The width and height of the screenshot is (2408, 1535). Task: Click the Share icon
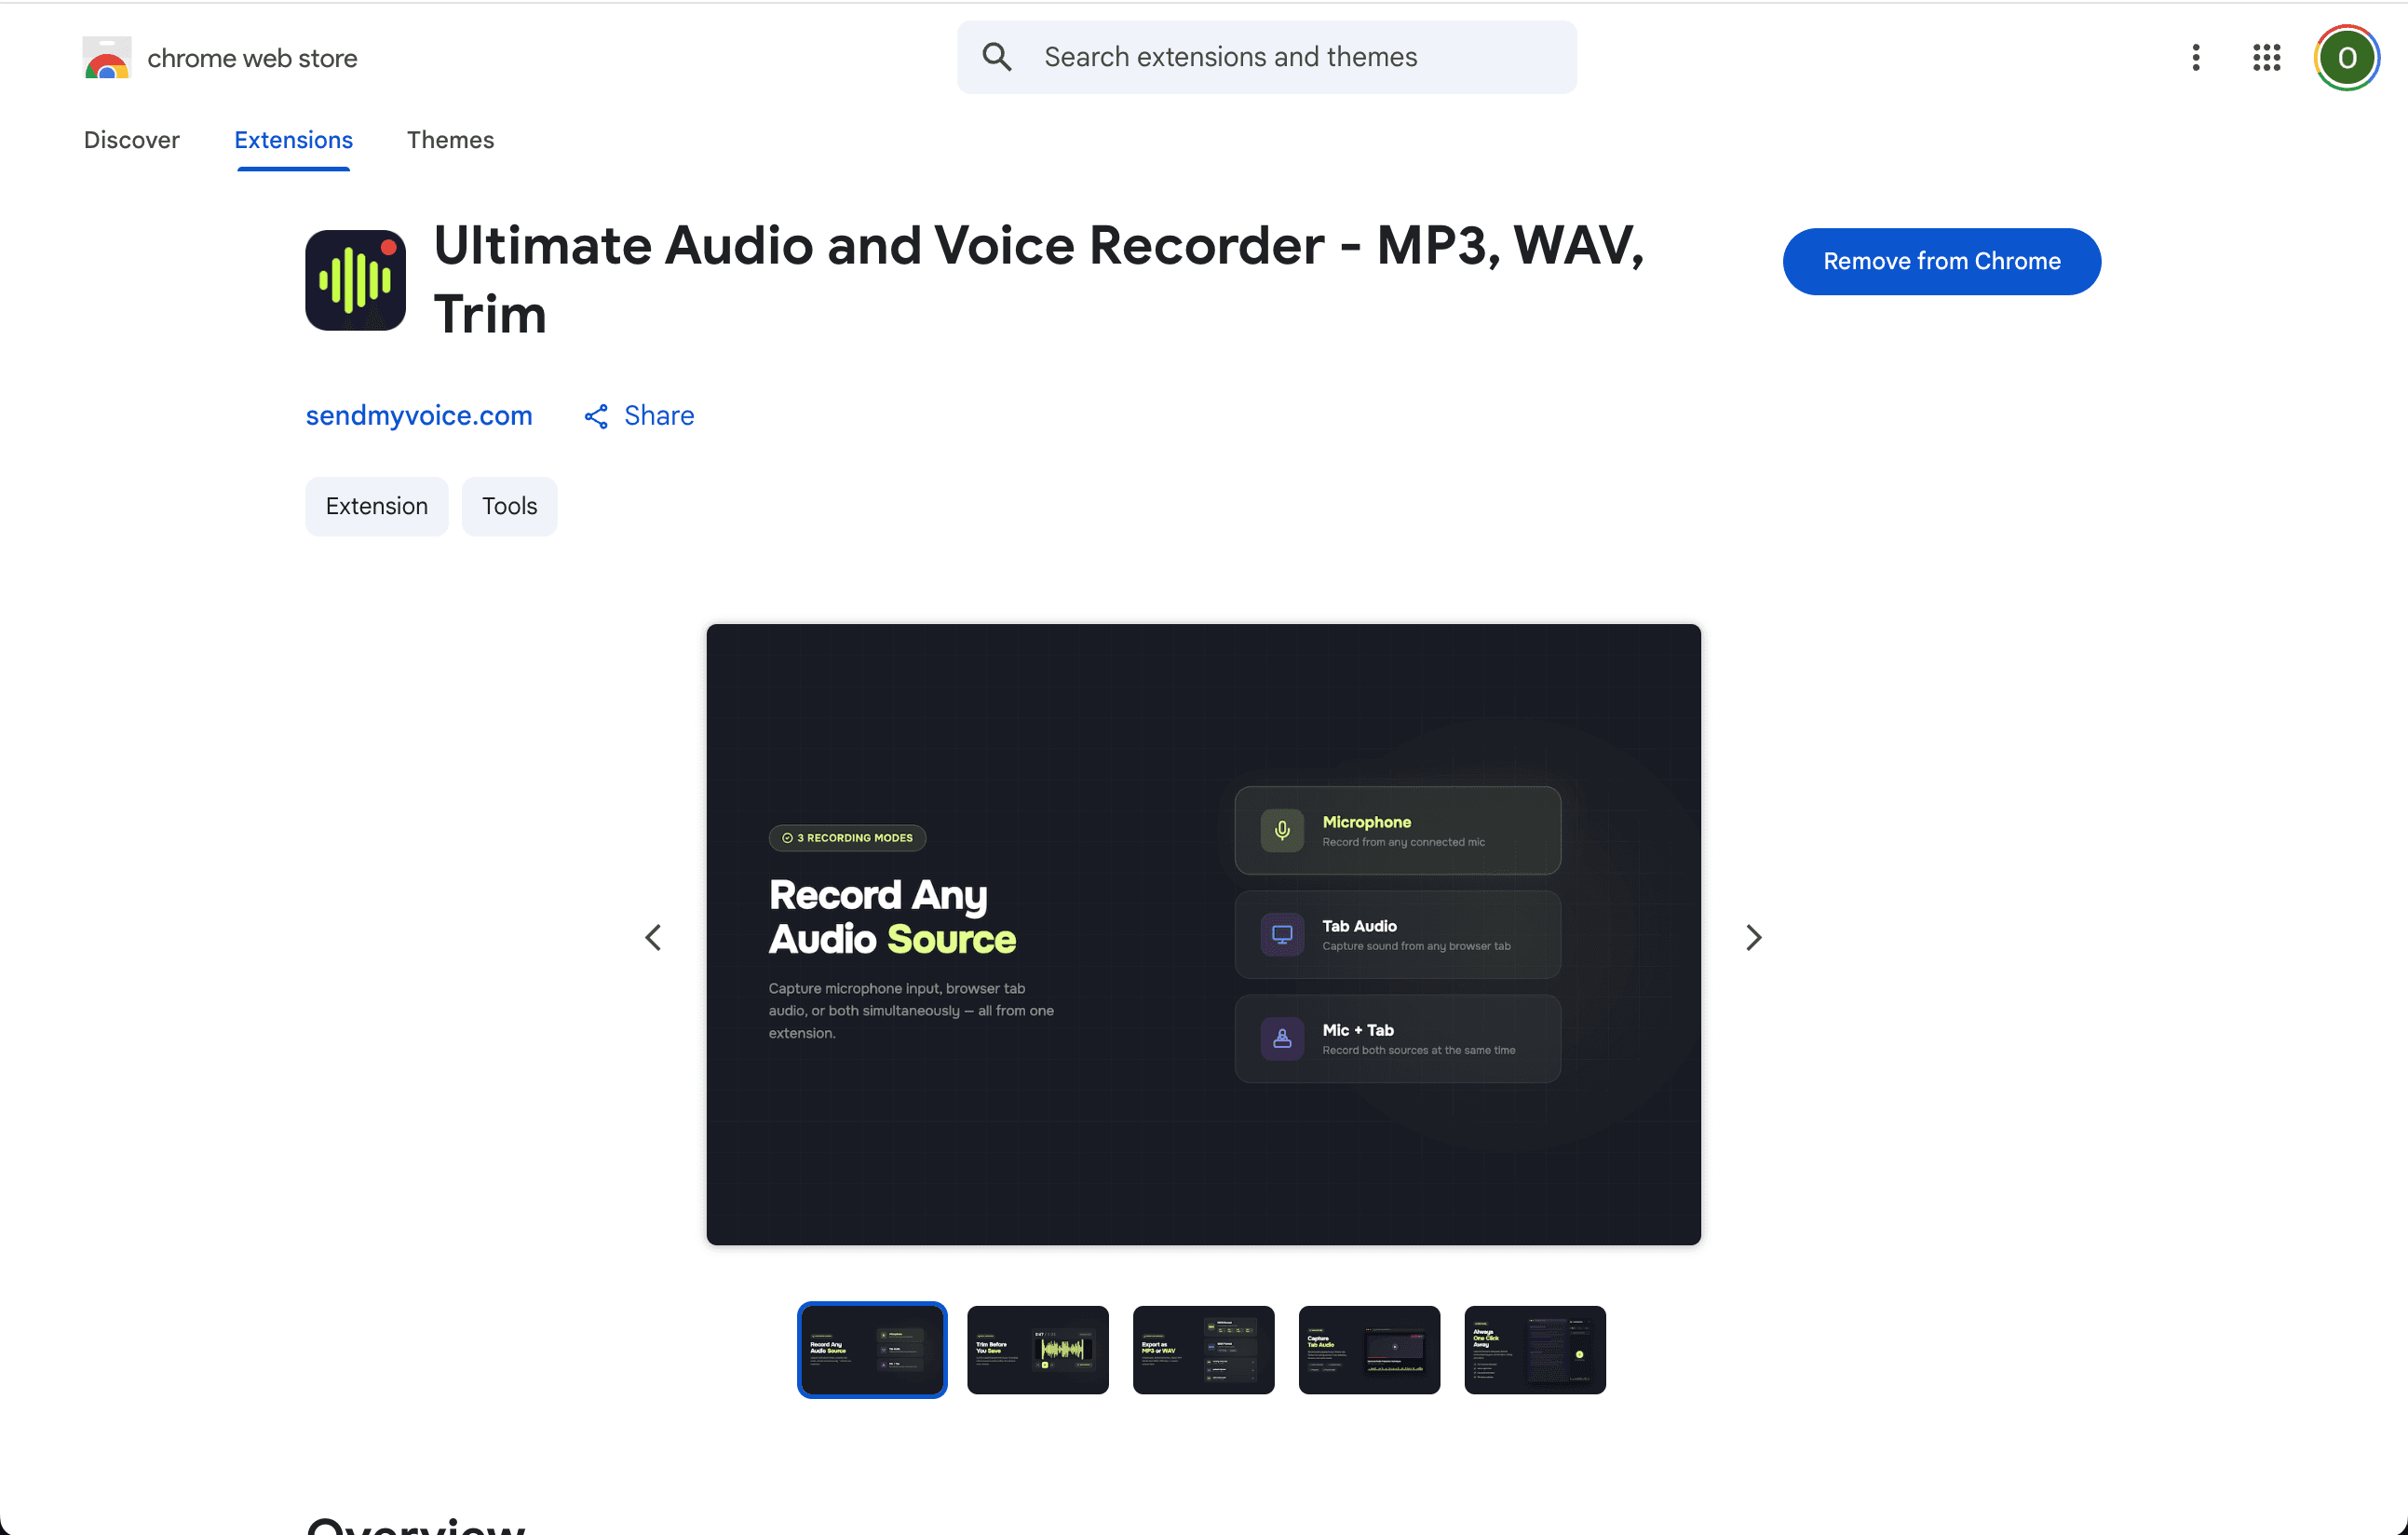point(596,415)
